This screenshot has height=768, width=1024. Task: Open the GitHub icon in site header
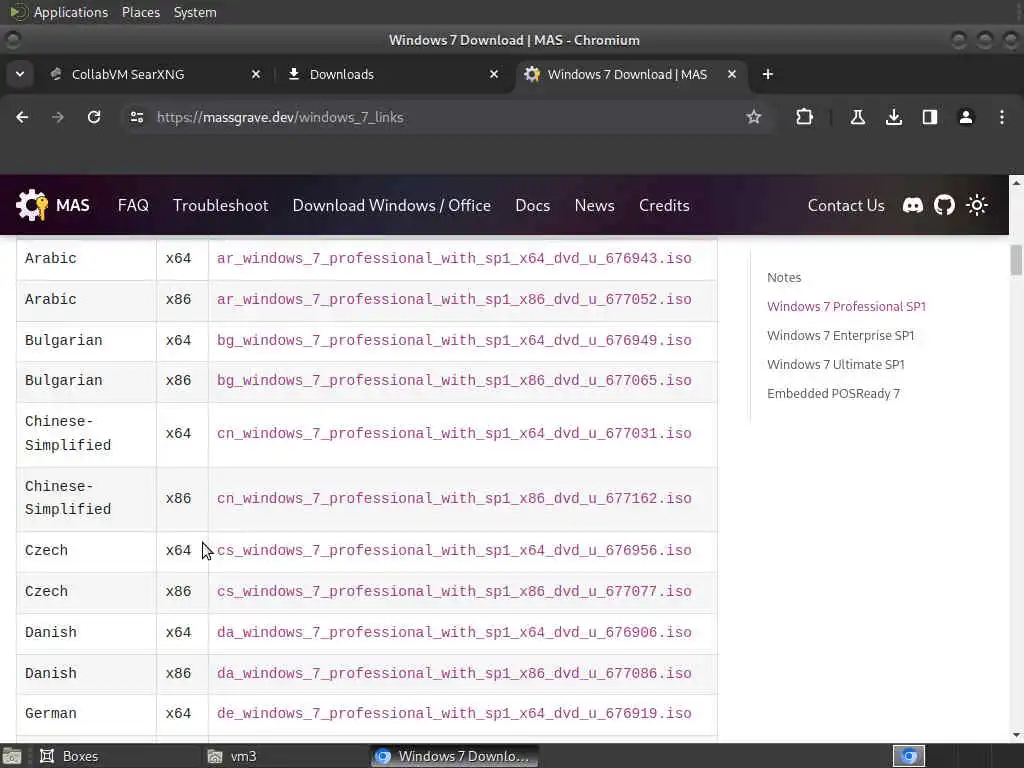click(944, 206)
